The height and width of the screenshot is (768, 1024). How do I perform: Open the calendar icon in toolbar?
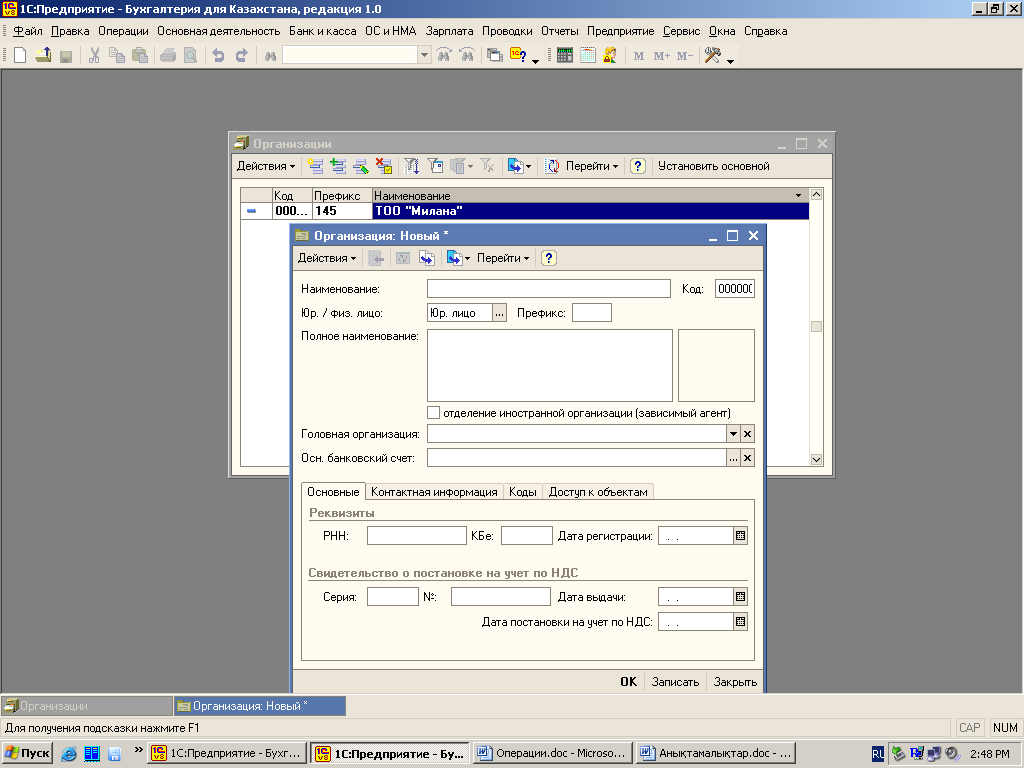pyautogui.click(x=588, y=56)
